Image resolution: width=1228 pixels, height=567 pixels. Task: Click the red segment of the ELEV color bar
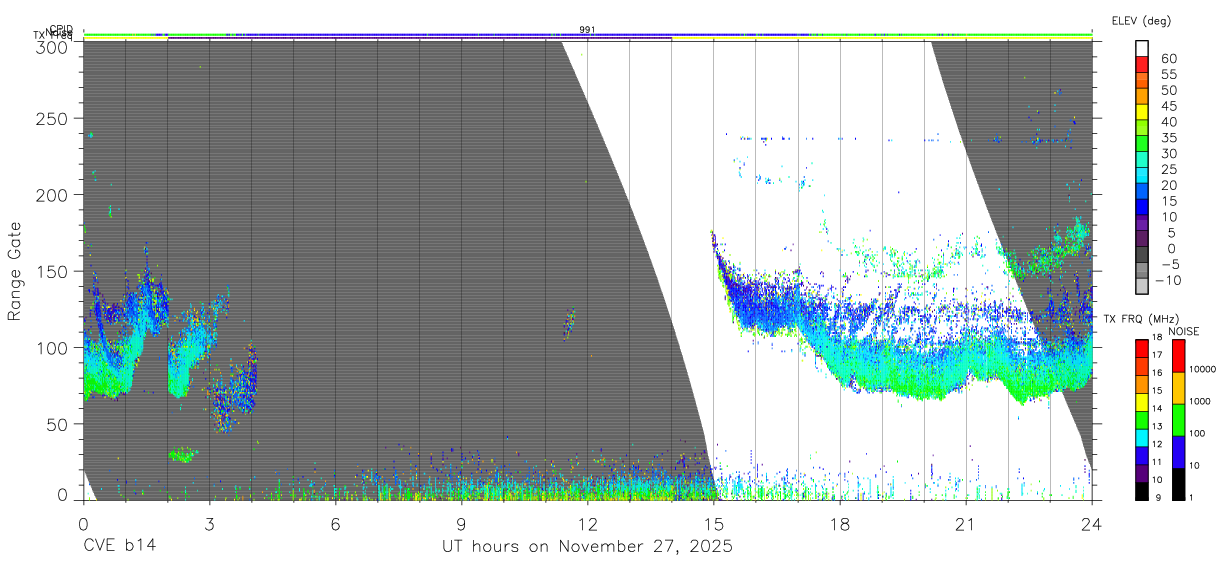point(1142,64)
